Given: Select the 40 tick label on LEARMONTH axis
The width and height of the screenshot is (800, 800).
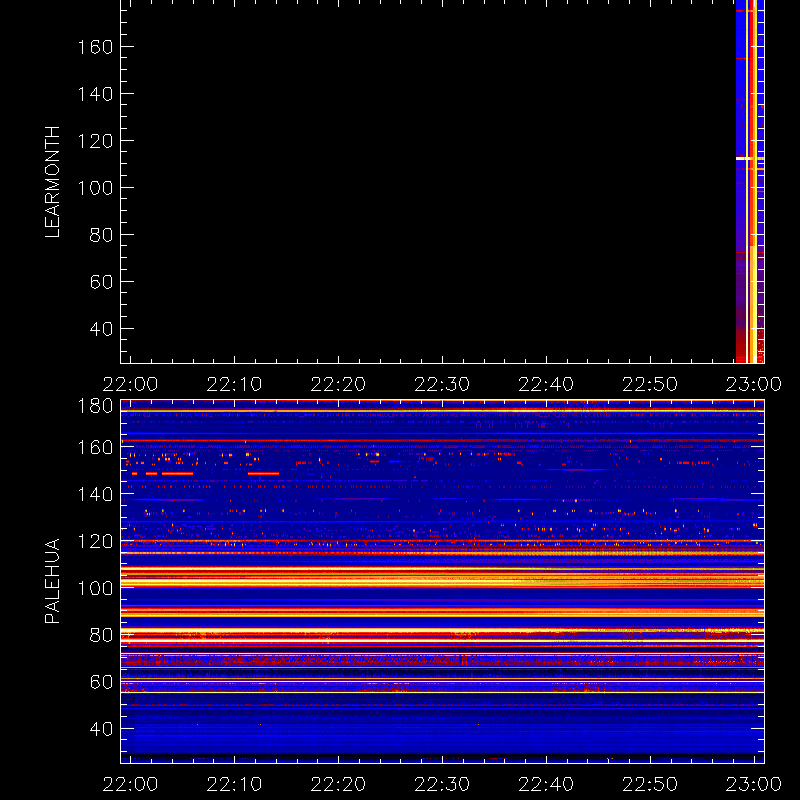Looking at the screenshot, I should (101, 329).
